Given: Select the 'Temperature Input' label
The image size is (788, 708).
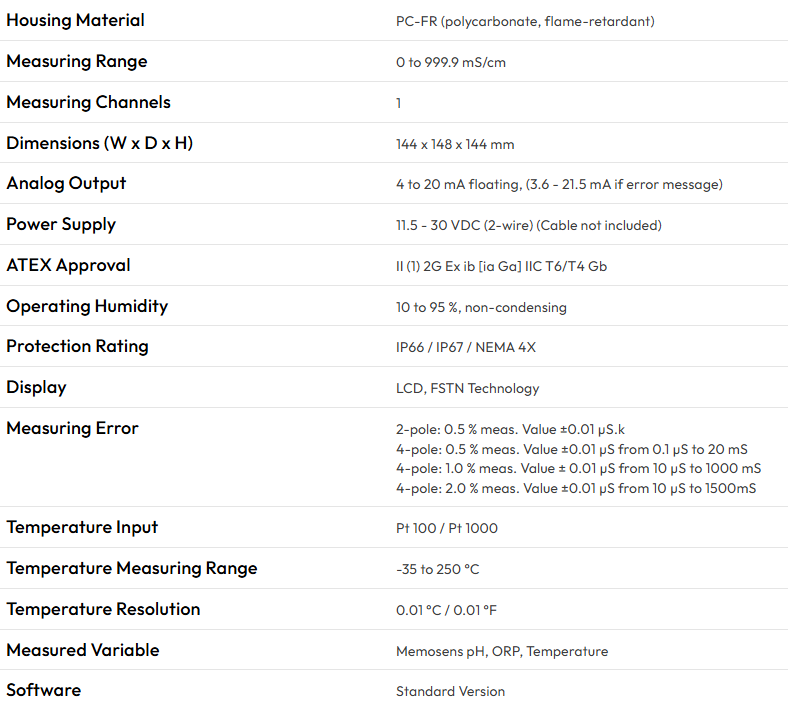Looking at the screenshot, I should click(x=82, y=527).
